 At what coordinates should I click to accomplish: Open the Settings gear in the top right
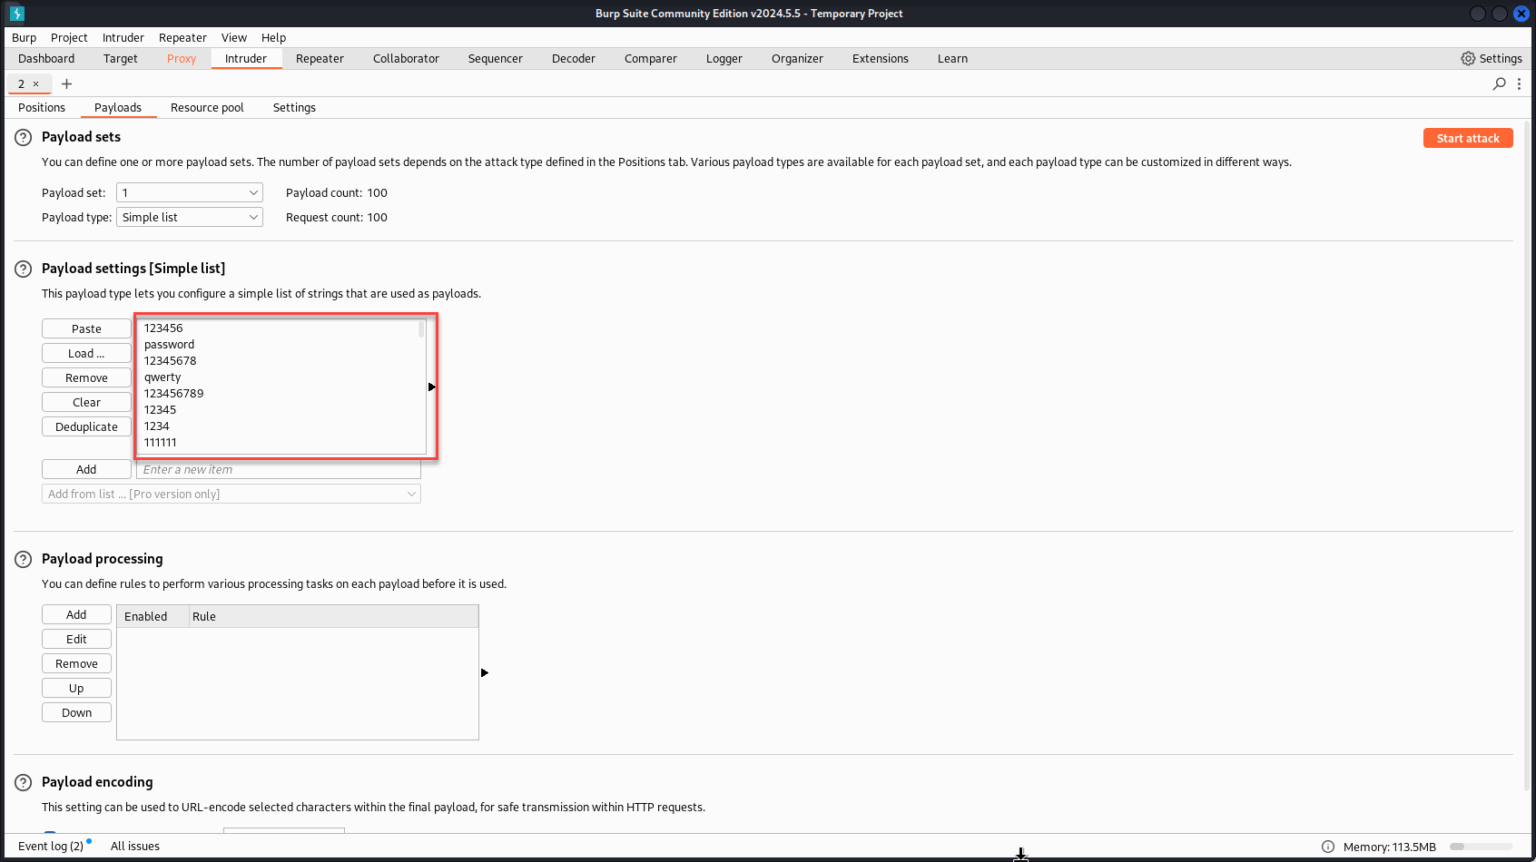[x=1466, y=58]
